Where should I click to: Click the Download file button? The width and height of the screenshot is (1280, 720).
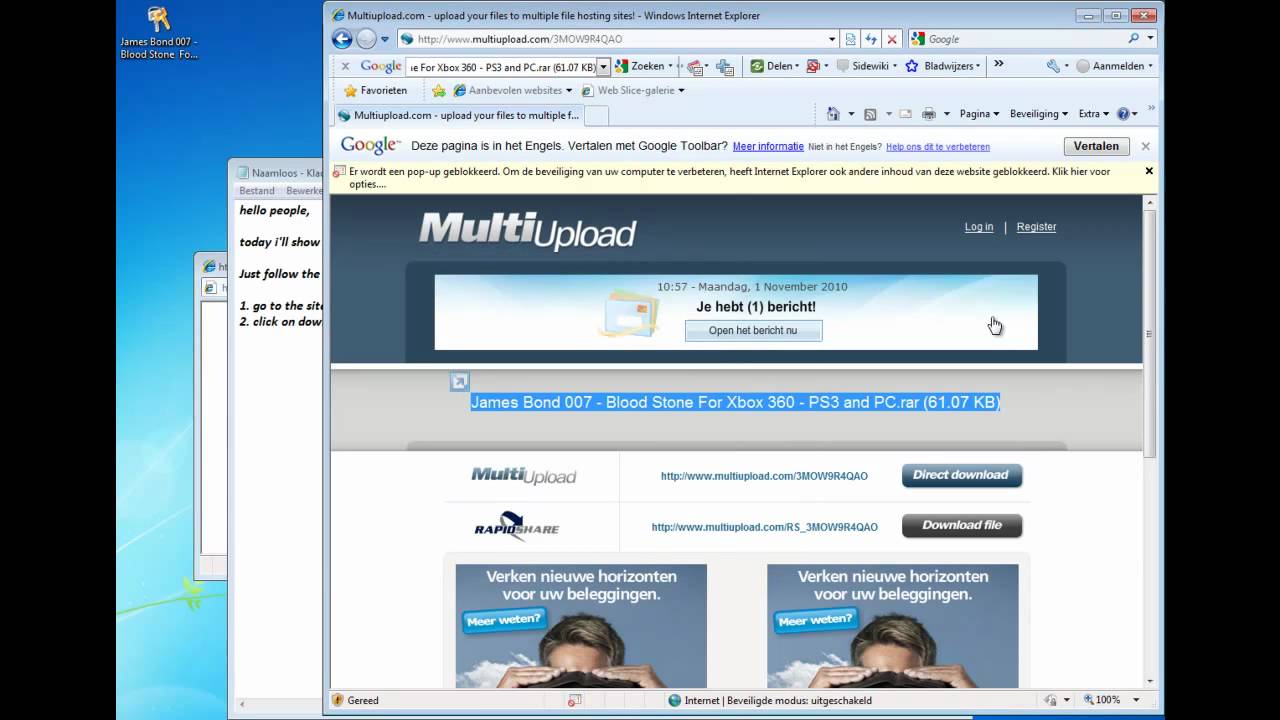(x=962, y=525)
